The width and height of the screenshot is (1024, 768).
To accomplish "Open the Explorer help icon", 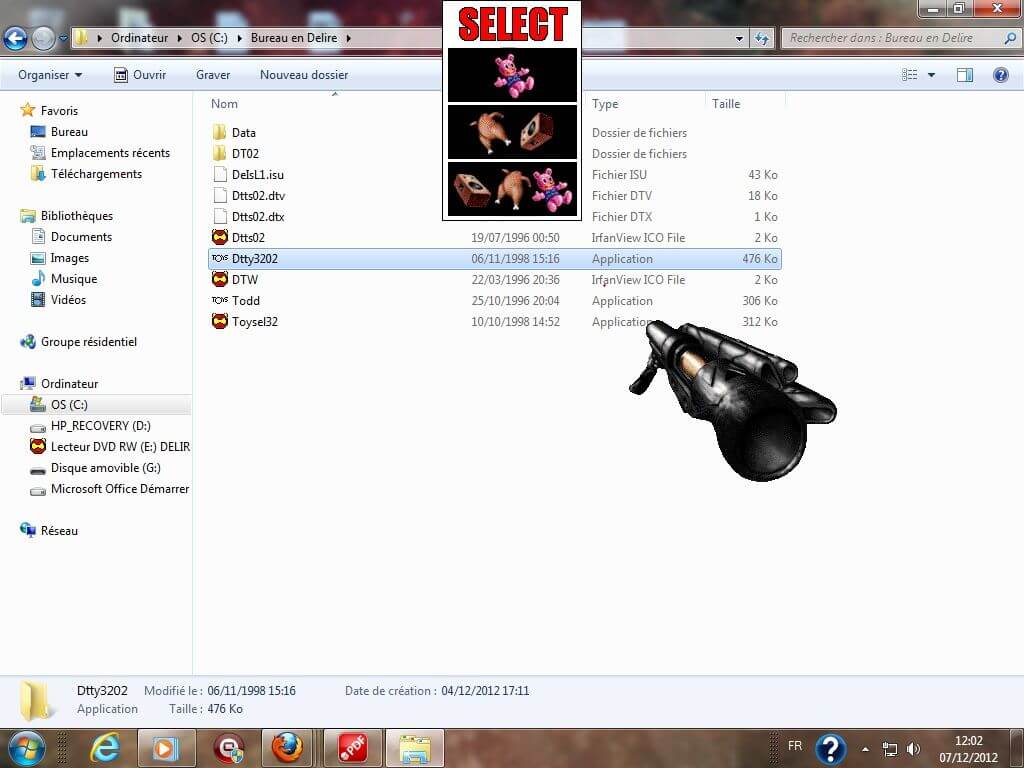I will point(1000,74).
